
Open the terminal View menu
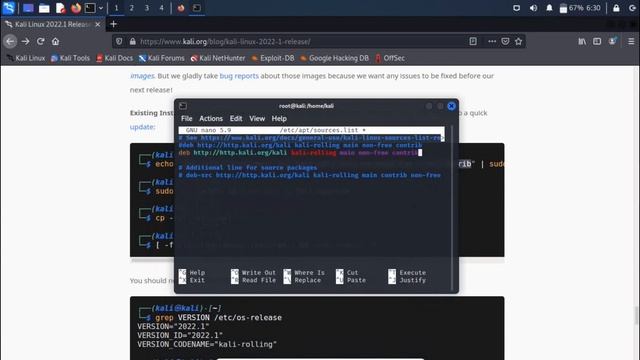(257, 118)
